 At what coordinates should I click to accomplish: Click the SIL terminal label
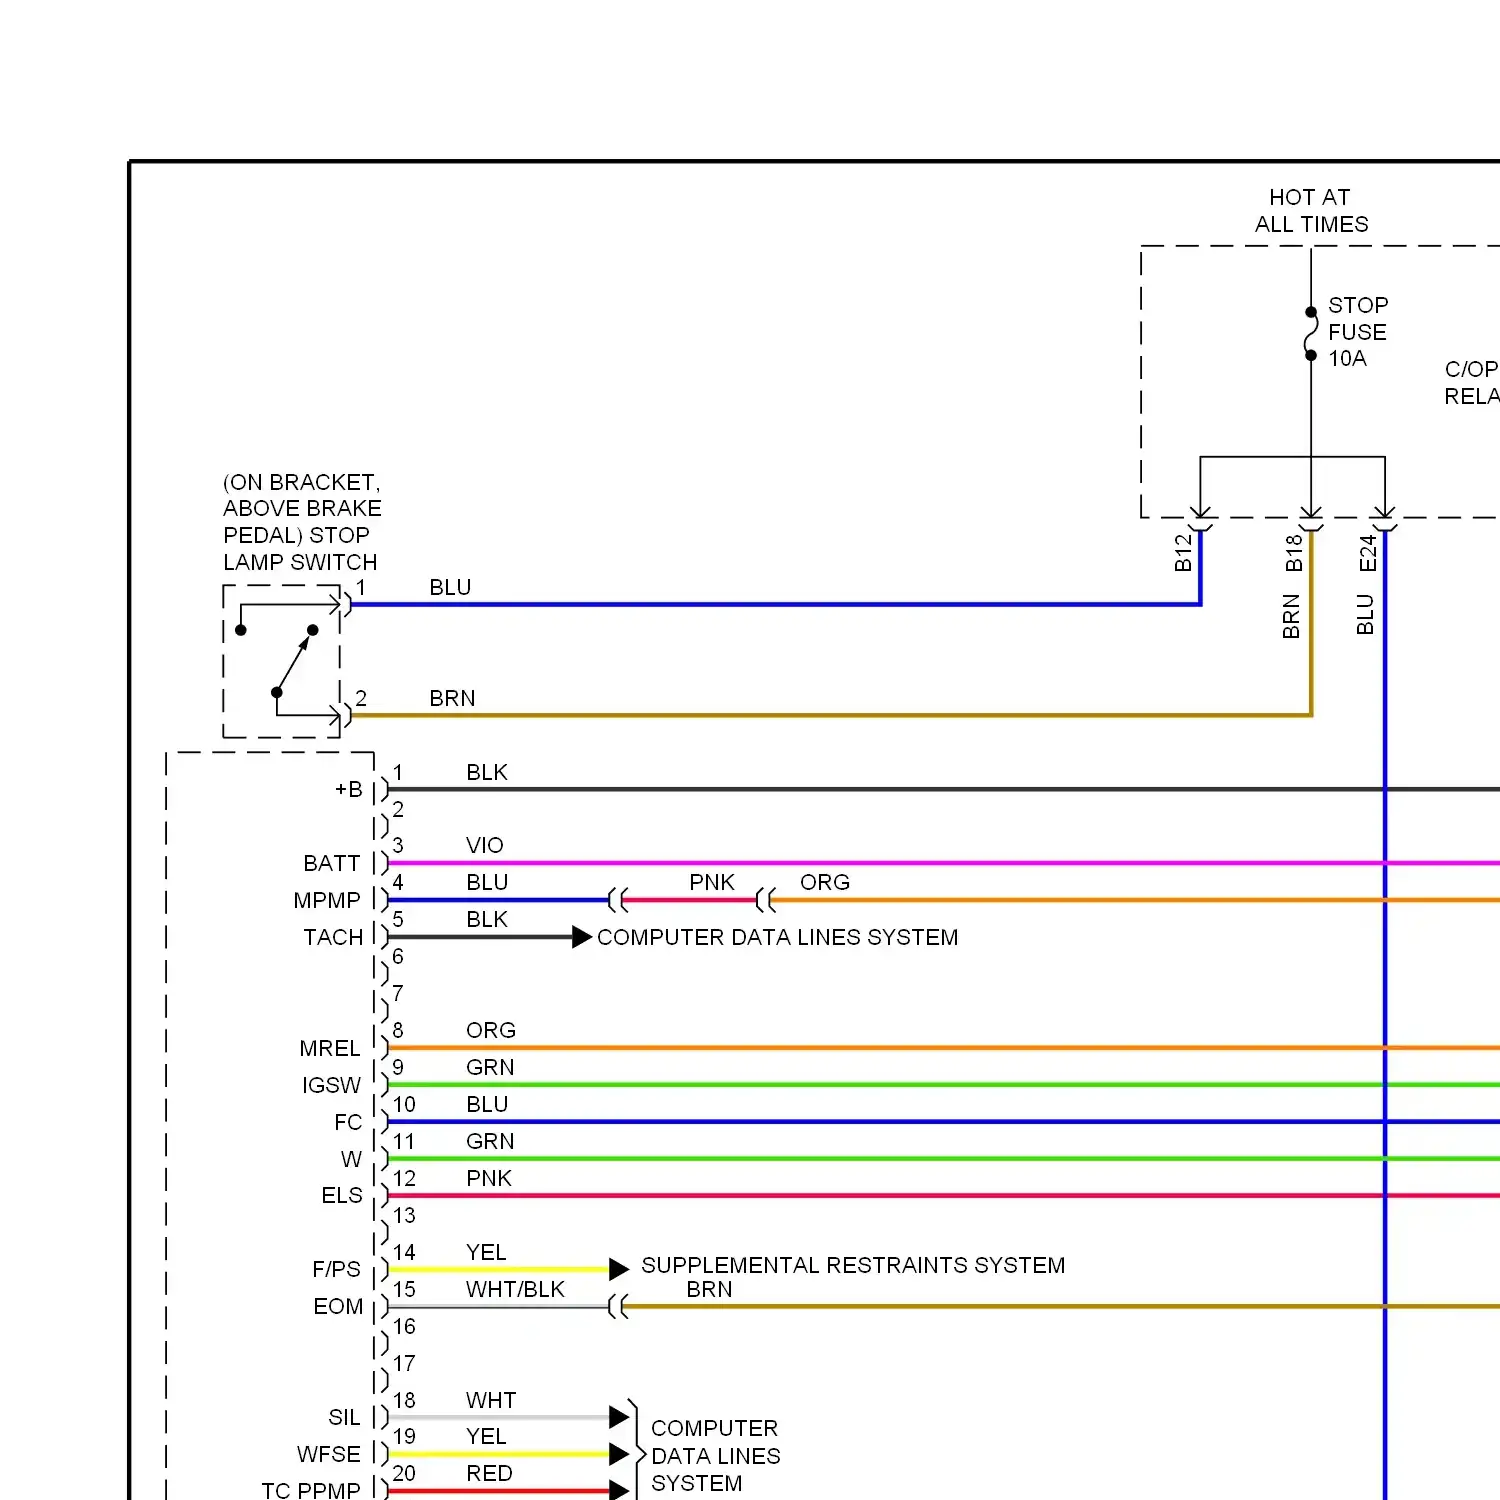pos(344,1417)
